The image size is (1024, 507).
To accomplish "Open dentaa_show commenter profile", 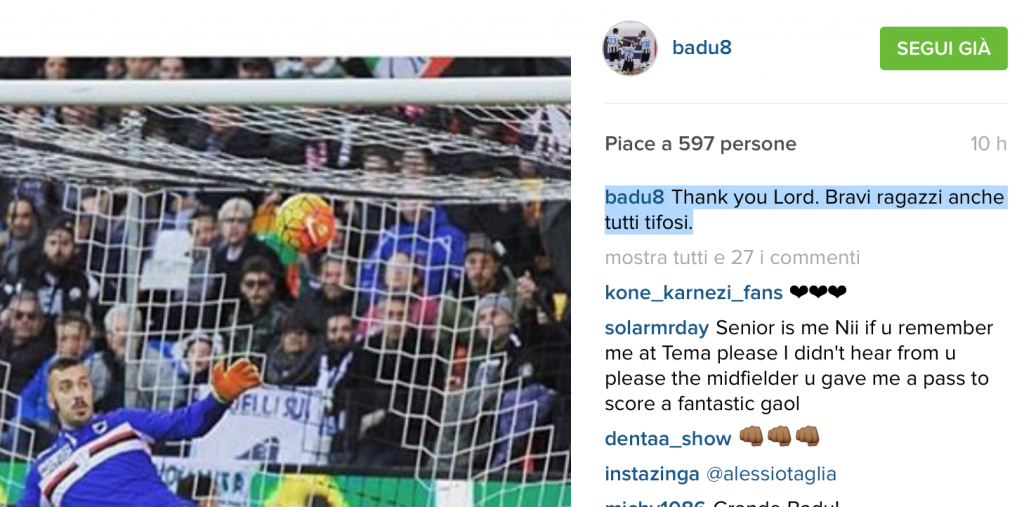I will pyautogui.click(x=668, y=439).
